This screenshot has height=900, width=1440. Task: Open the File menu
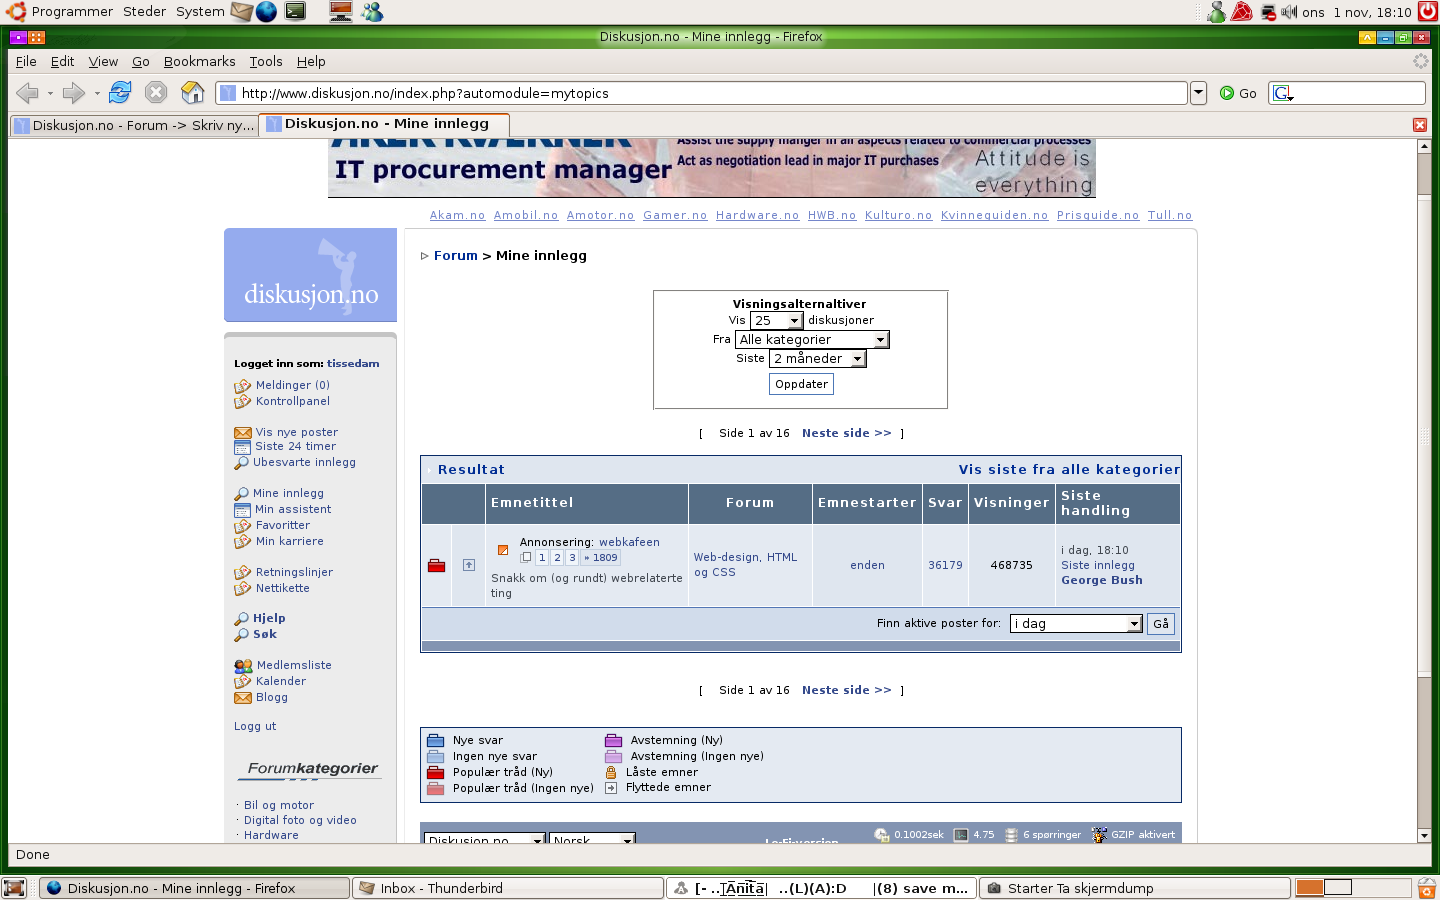tap(26, 61)
